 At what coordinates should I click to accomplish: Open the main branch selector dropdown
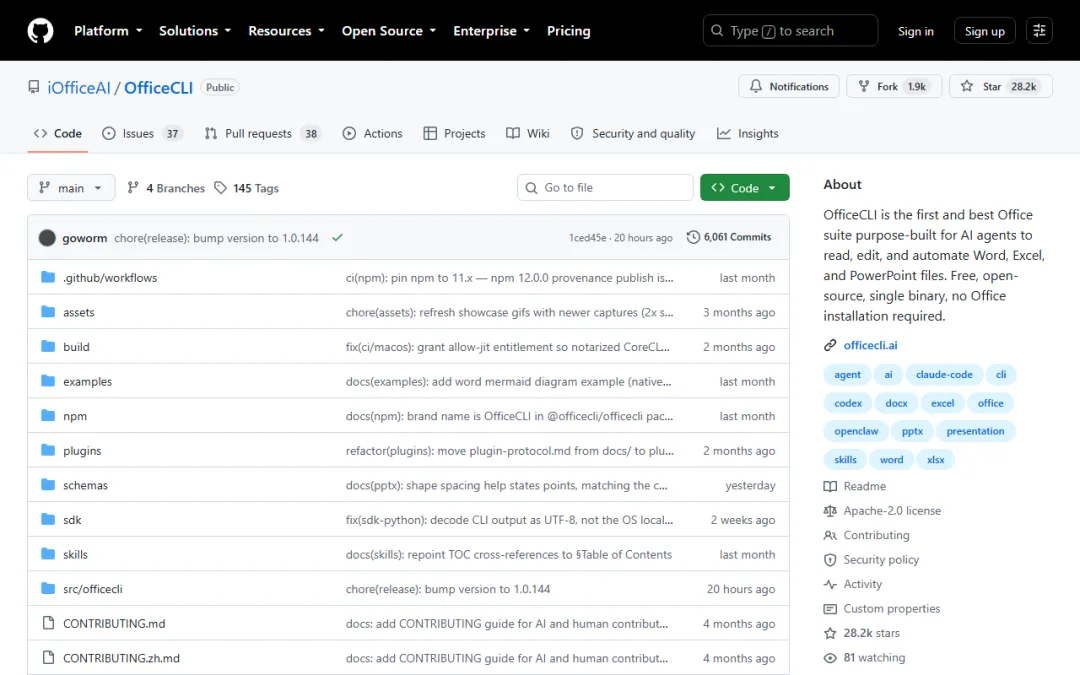click(71, 187)
